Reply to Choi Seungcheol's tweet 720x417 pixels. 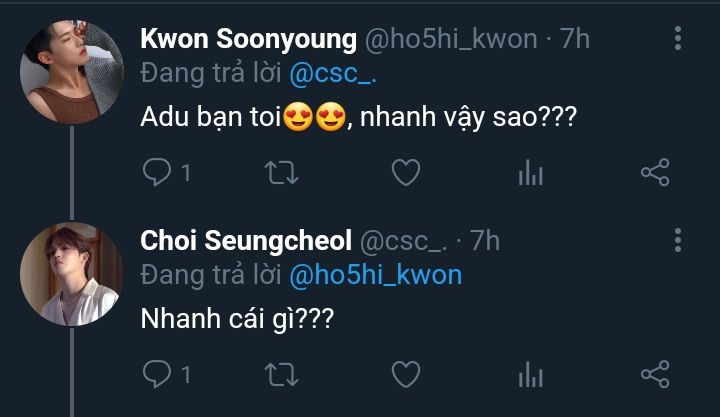pos(156,374)
